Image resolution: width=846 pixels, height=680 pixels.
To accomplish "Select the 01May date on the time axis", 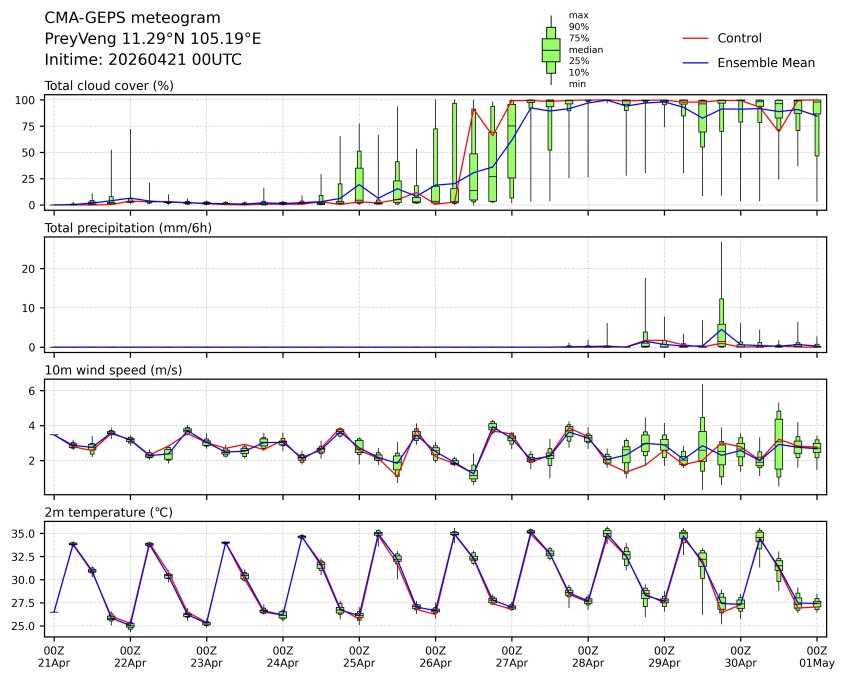I will 817,662.
